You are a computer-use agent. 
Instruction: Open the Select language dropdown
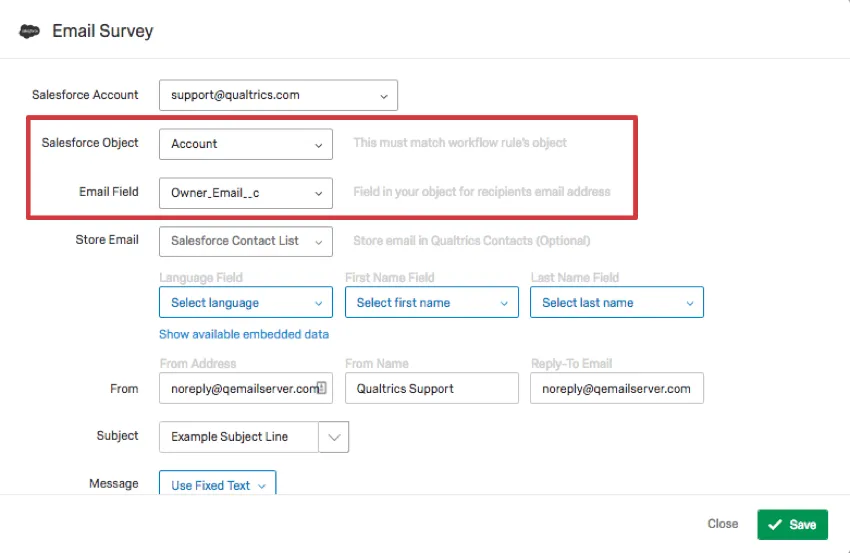pos(245,303)
